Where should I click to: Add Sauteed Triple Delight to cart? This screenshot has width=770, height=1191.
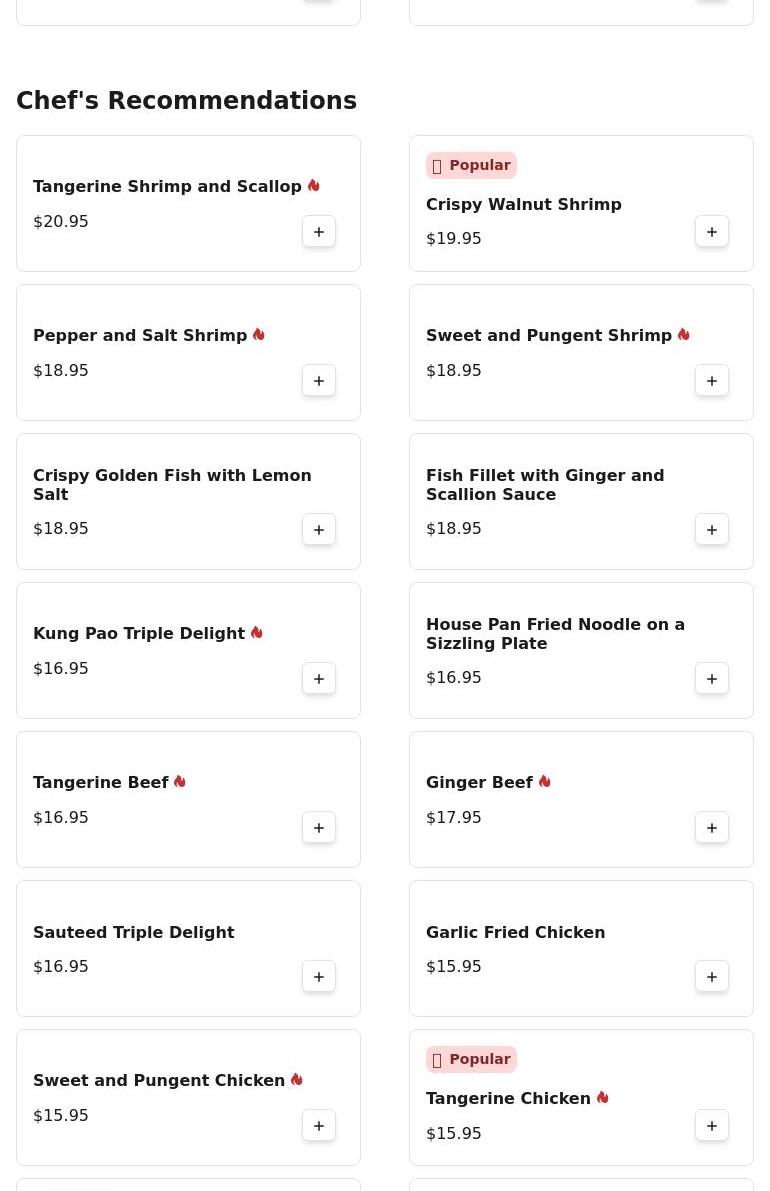click(x=319, y=977)
